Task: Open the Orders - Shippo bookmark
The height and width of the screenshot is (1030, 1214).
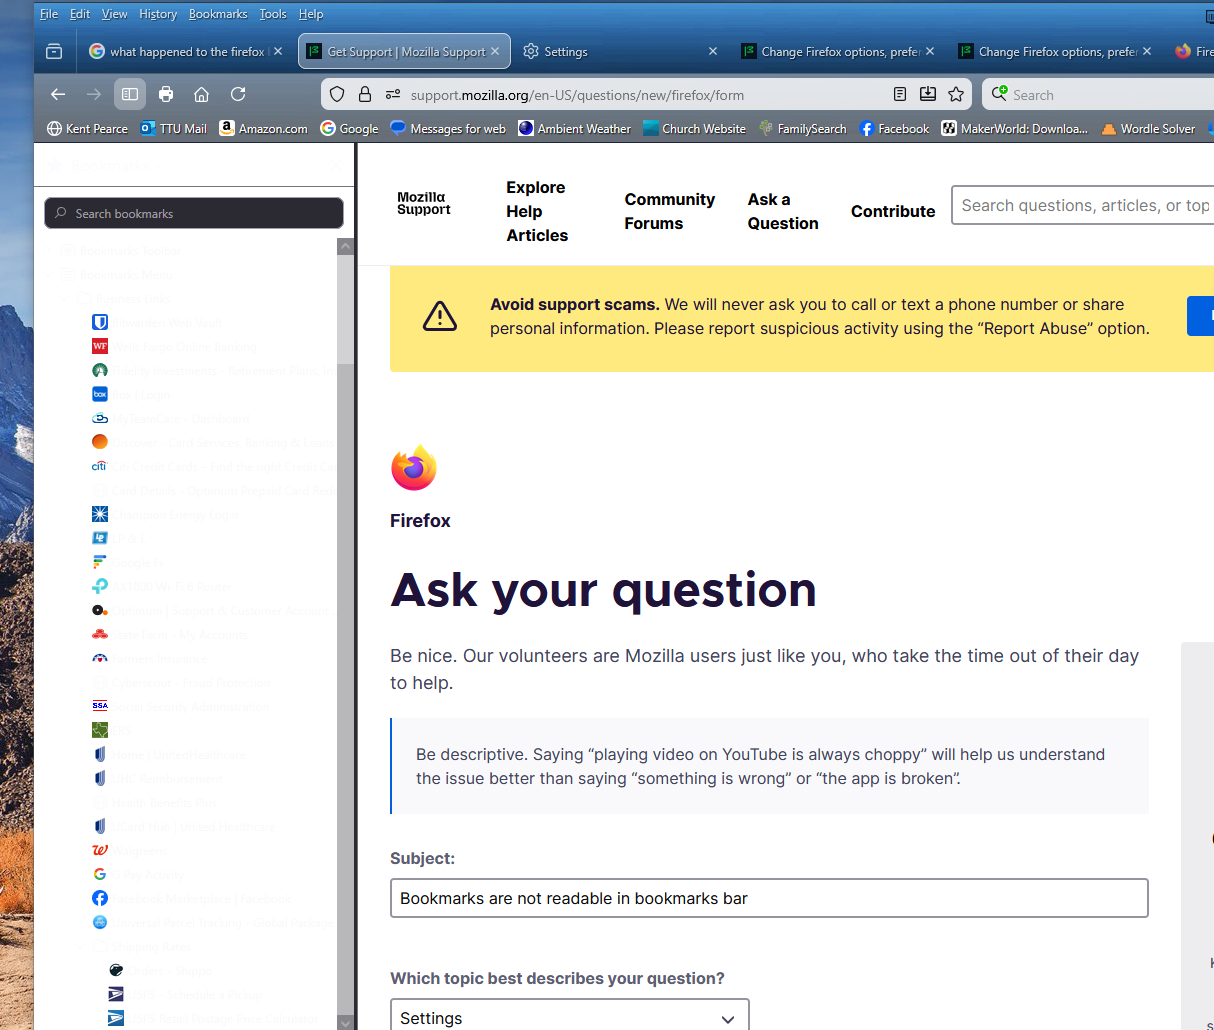Action: [160, 970]
